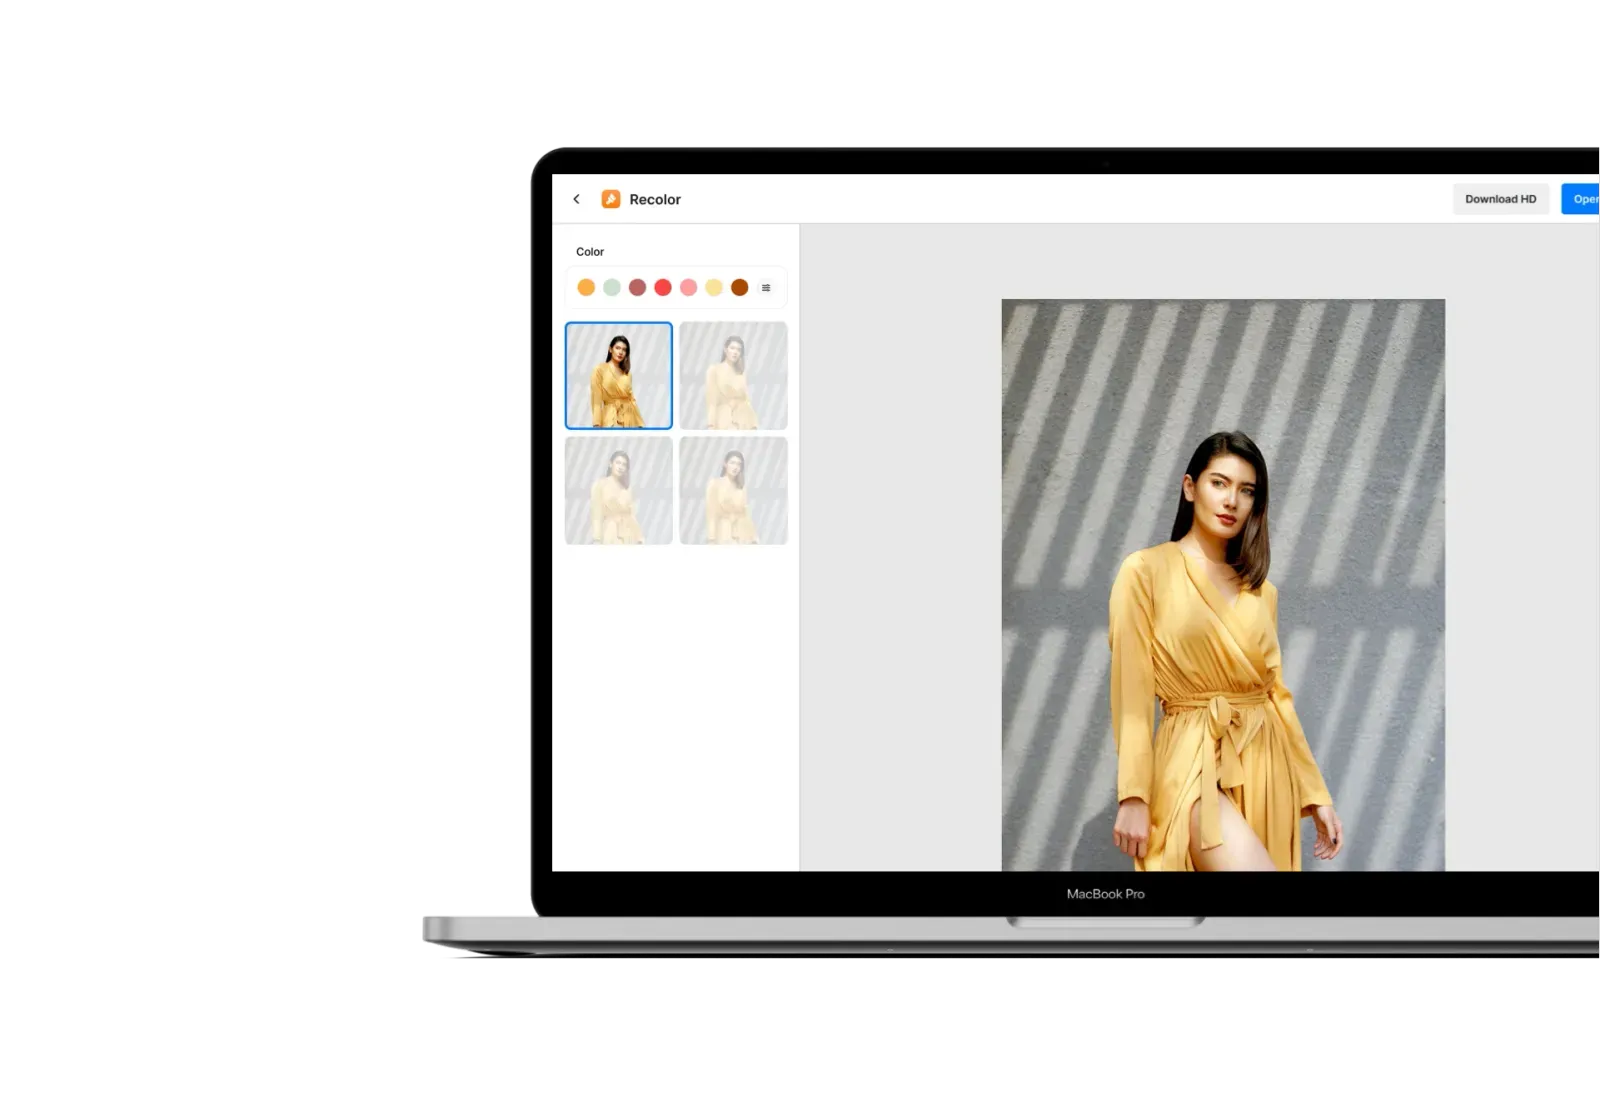The height and width of the screenshot is (1108, 1600).
Task: Select the orange color swatch
Action: pyautogui.click(x=586, y=287)
